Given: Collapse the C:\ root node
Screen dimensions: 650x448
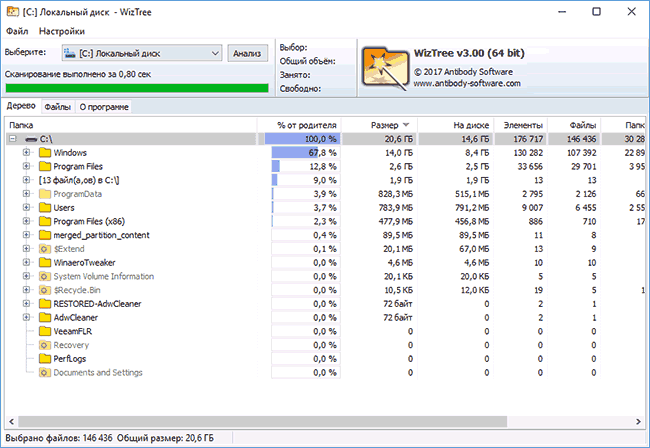Looking at the screenshot, I should click(12, 139).
